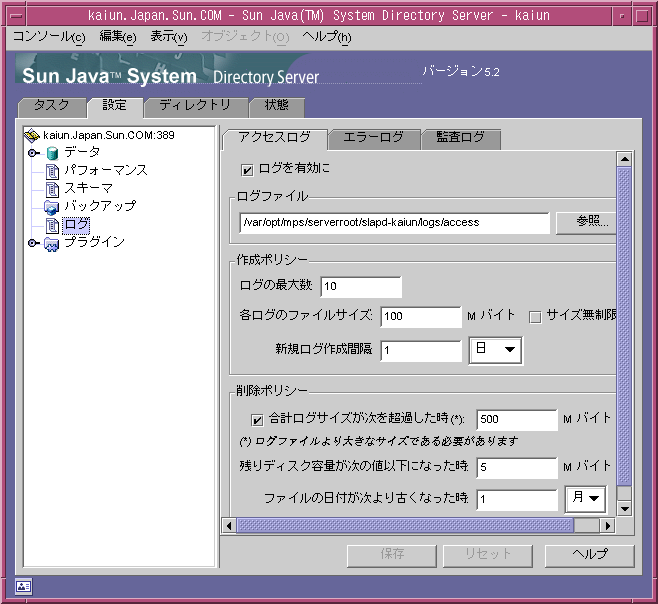Switch to the 設定 tab
Screen dimensions: 658x604
pyautogui.click(x=115, y=106)
